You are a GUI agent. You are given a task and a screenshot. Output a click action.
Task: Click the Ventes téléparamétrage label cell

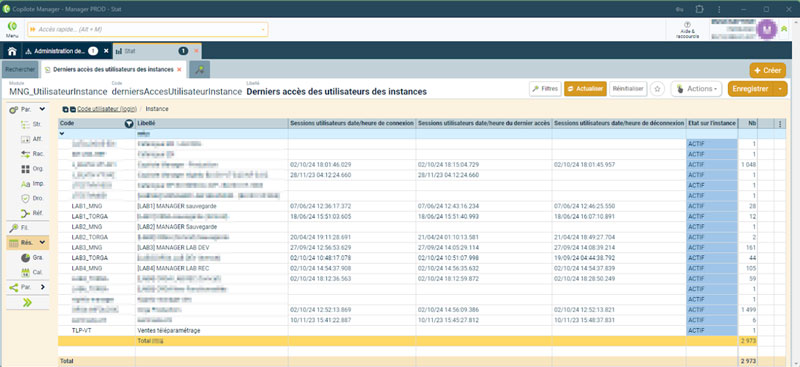(212, 331)
